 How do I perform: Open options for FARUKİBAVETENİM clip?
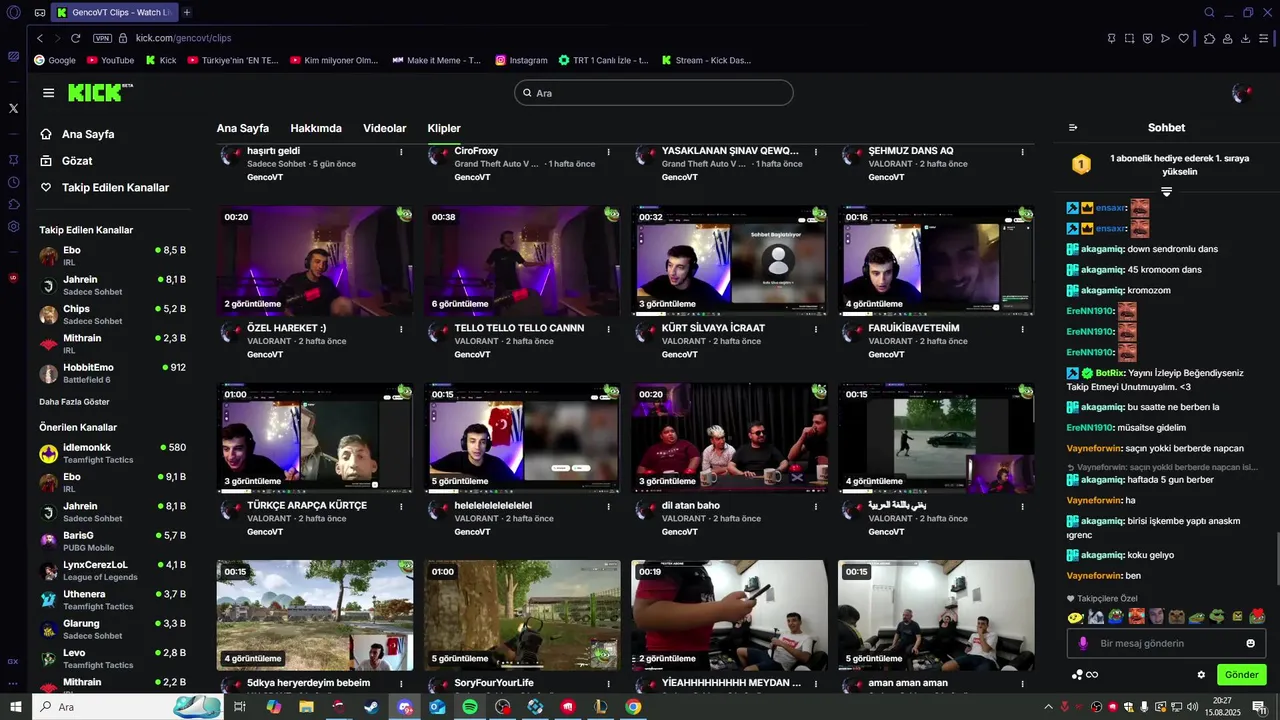pyautogui.click(x=1022, y=328)
